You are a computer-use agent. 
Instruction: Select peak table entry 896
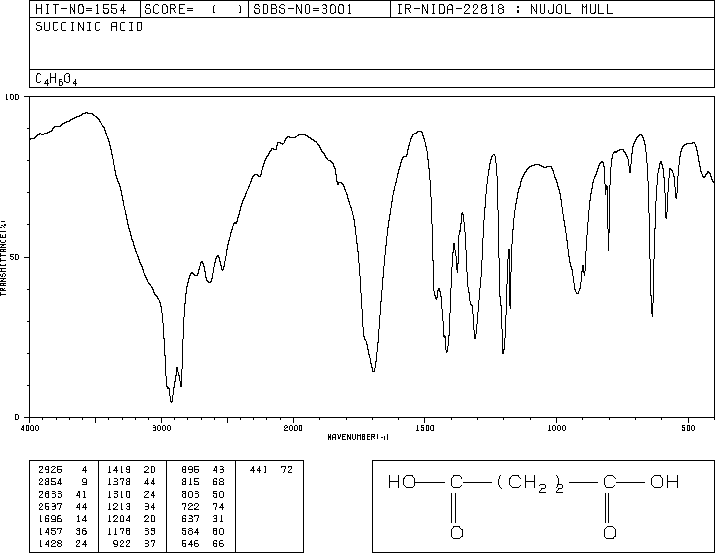(x=191, y=470)
